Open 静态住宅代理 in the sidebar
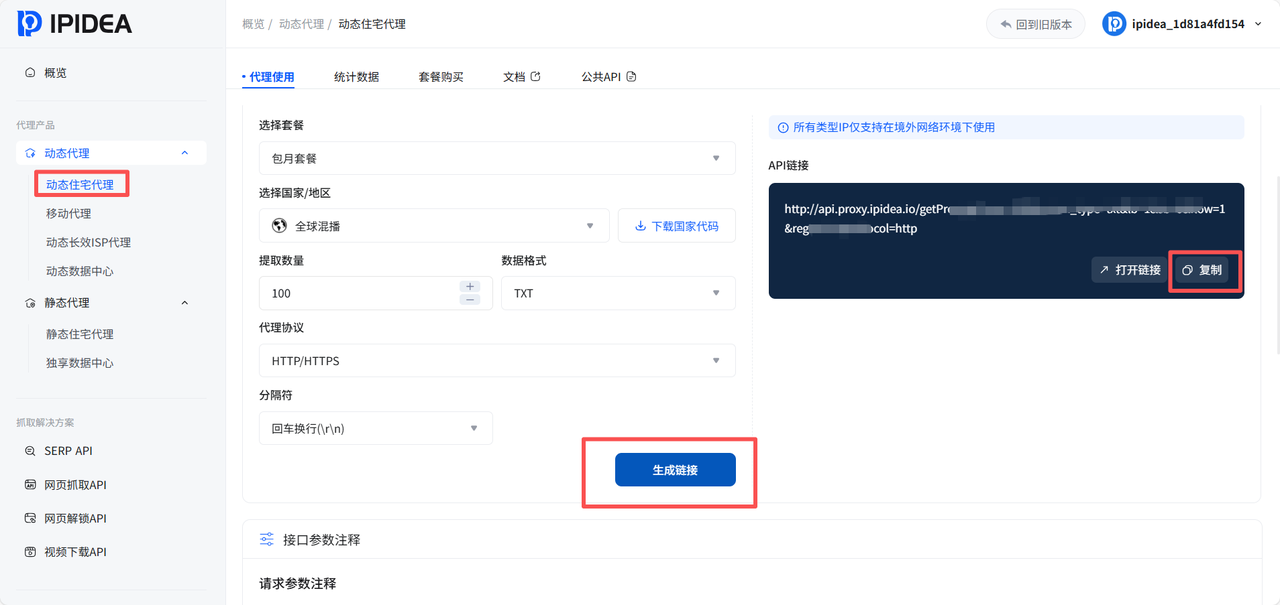The image size is (1280, 605). (80, 334)
